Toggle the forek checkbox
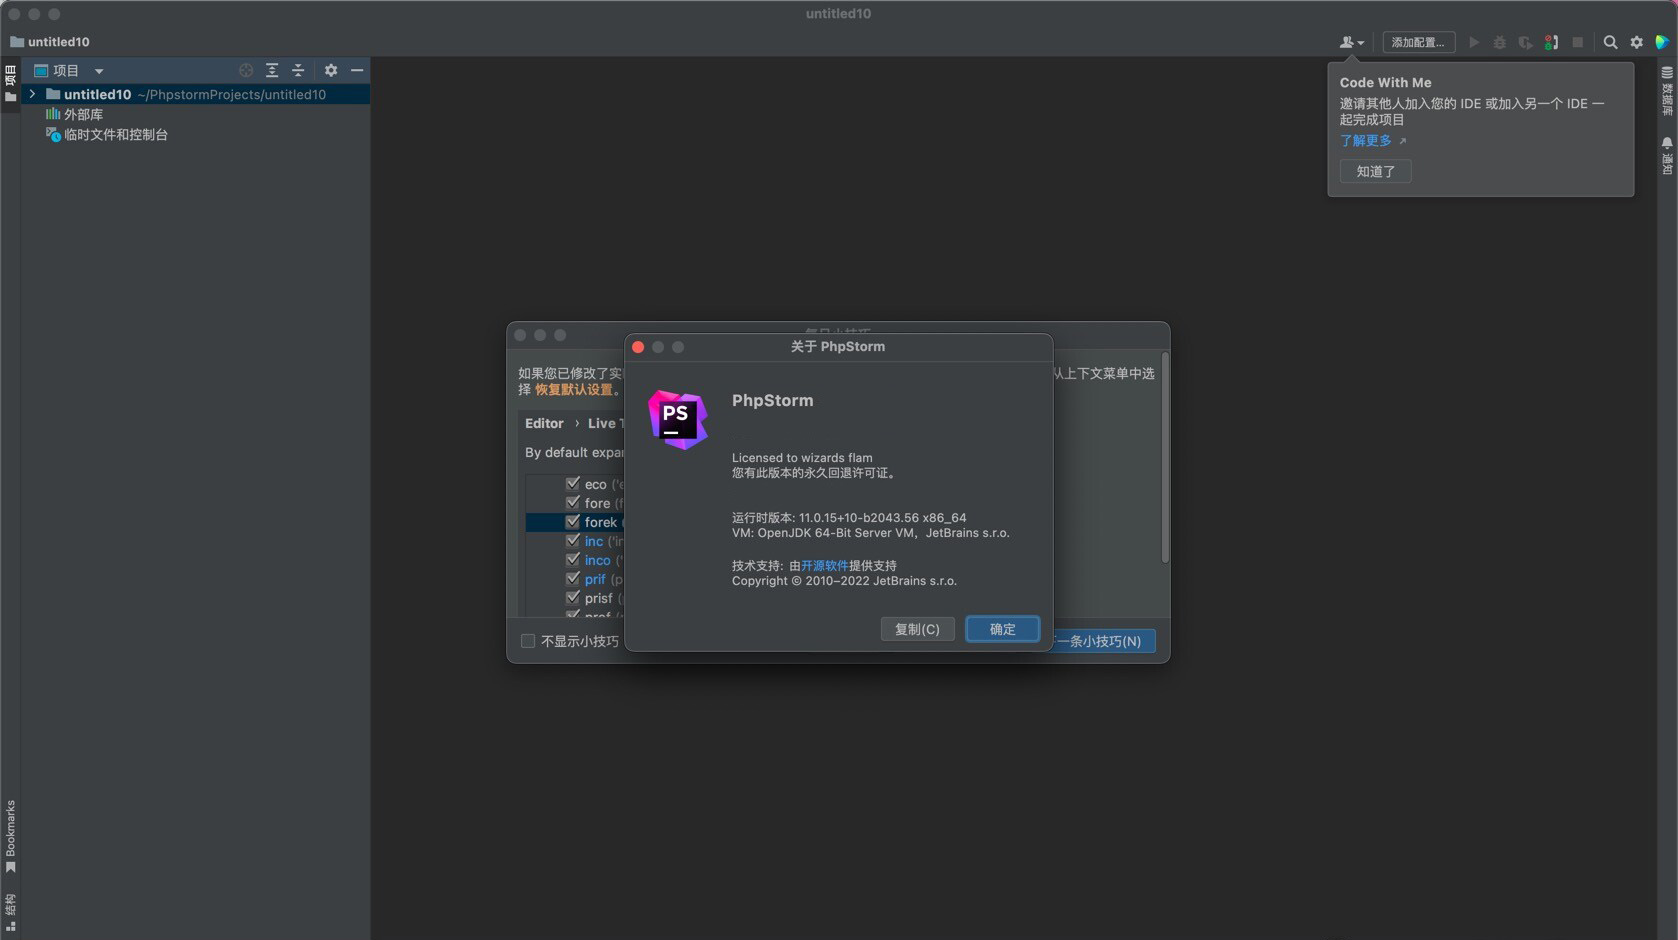The width and height of the screenshot is (1678, 940). [573, 521]
